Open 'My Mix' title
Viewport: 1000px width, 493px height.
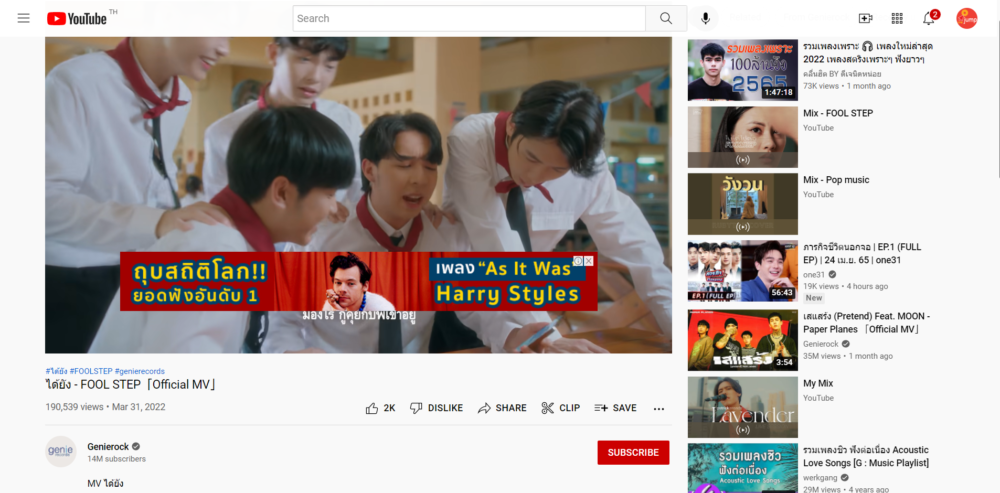click(x=818, y=383)
